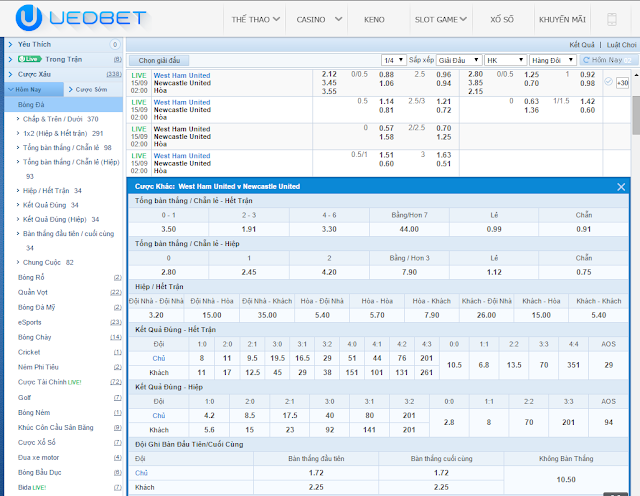Pick odds 1.12 for Lẻ first half
This screenshot has width=640, height=496.
(x=494, y=272)
